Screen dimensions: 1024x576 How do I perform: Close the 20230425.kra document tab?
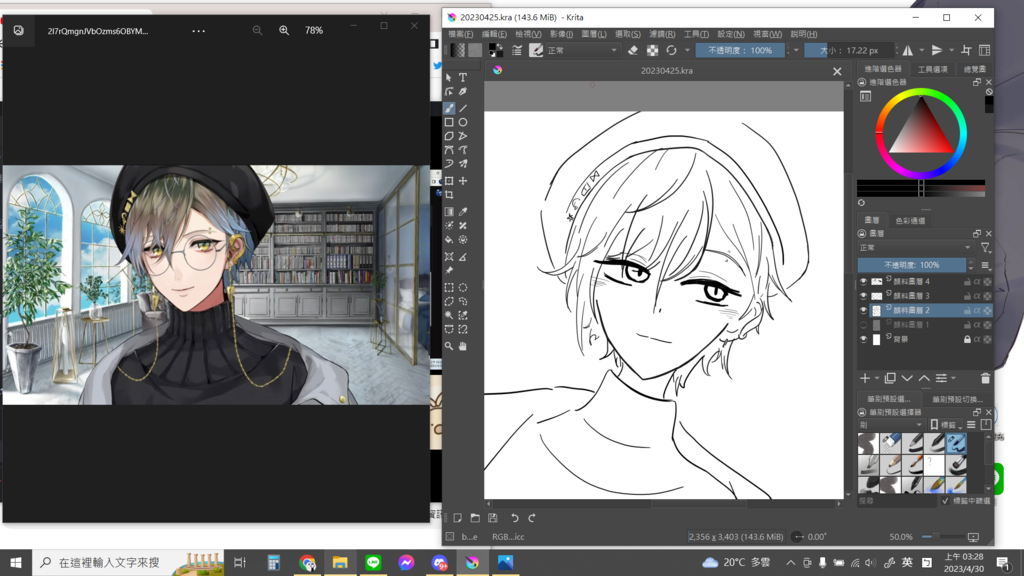837,71
